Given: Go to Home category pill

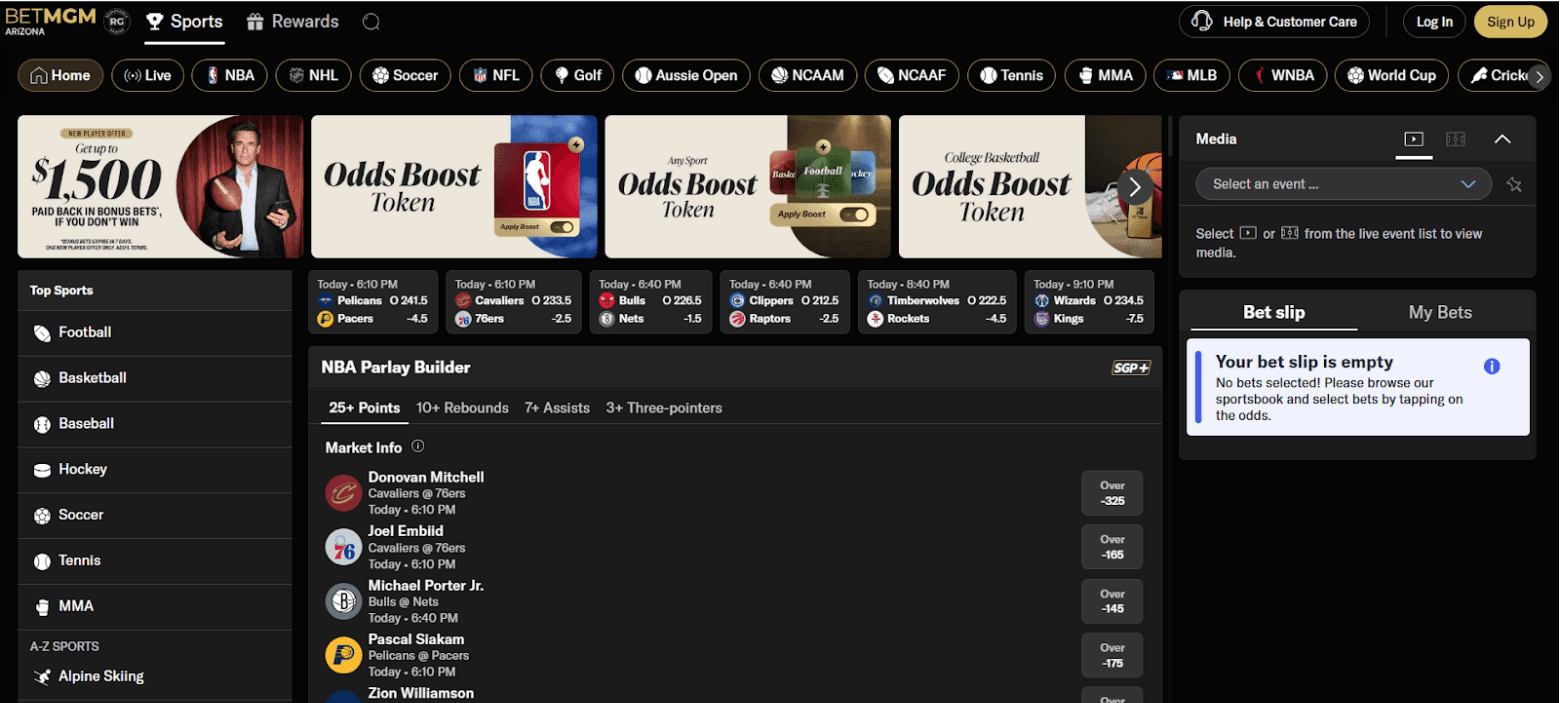Looking at the screenshot, I should (x=60, y=76).
